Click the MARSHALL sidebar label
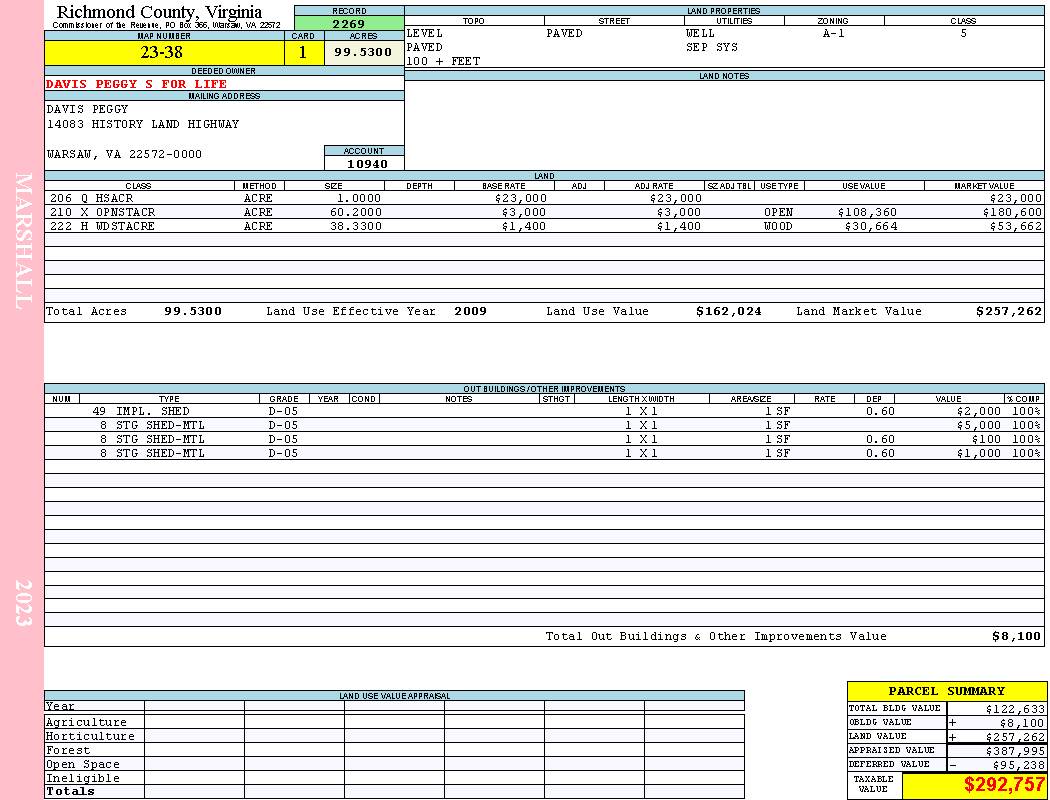This screenshot has height=800, width=1050. click(23, 241)
